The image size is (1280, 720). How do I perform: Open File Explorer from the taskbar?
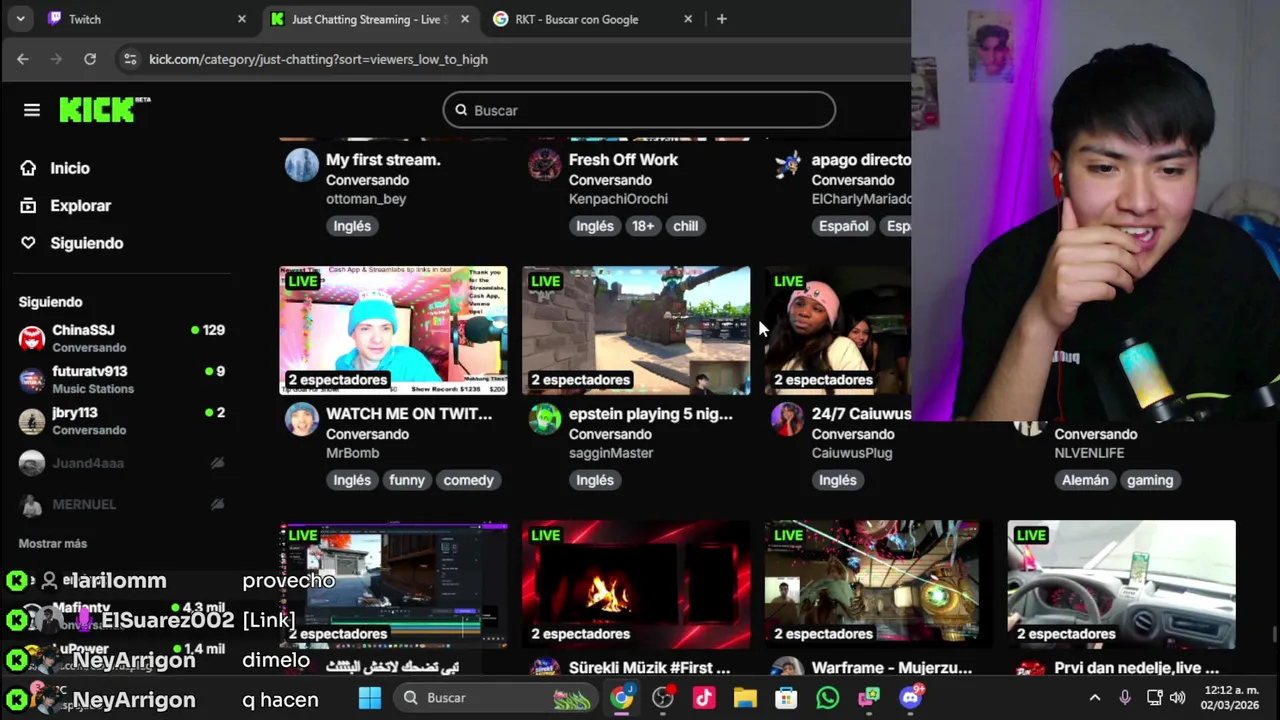[745, 698]
